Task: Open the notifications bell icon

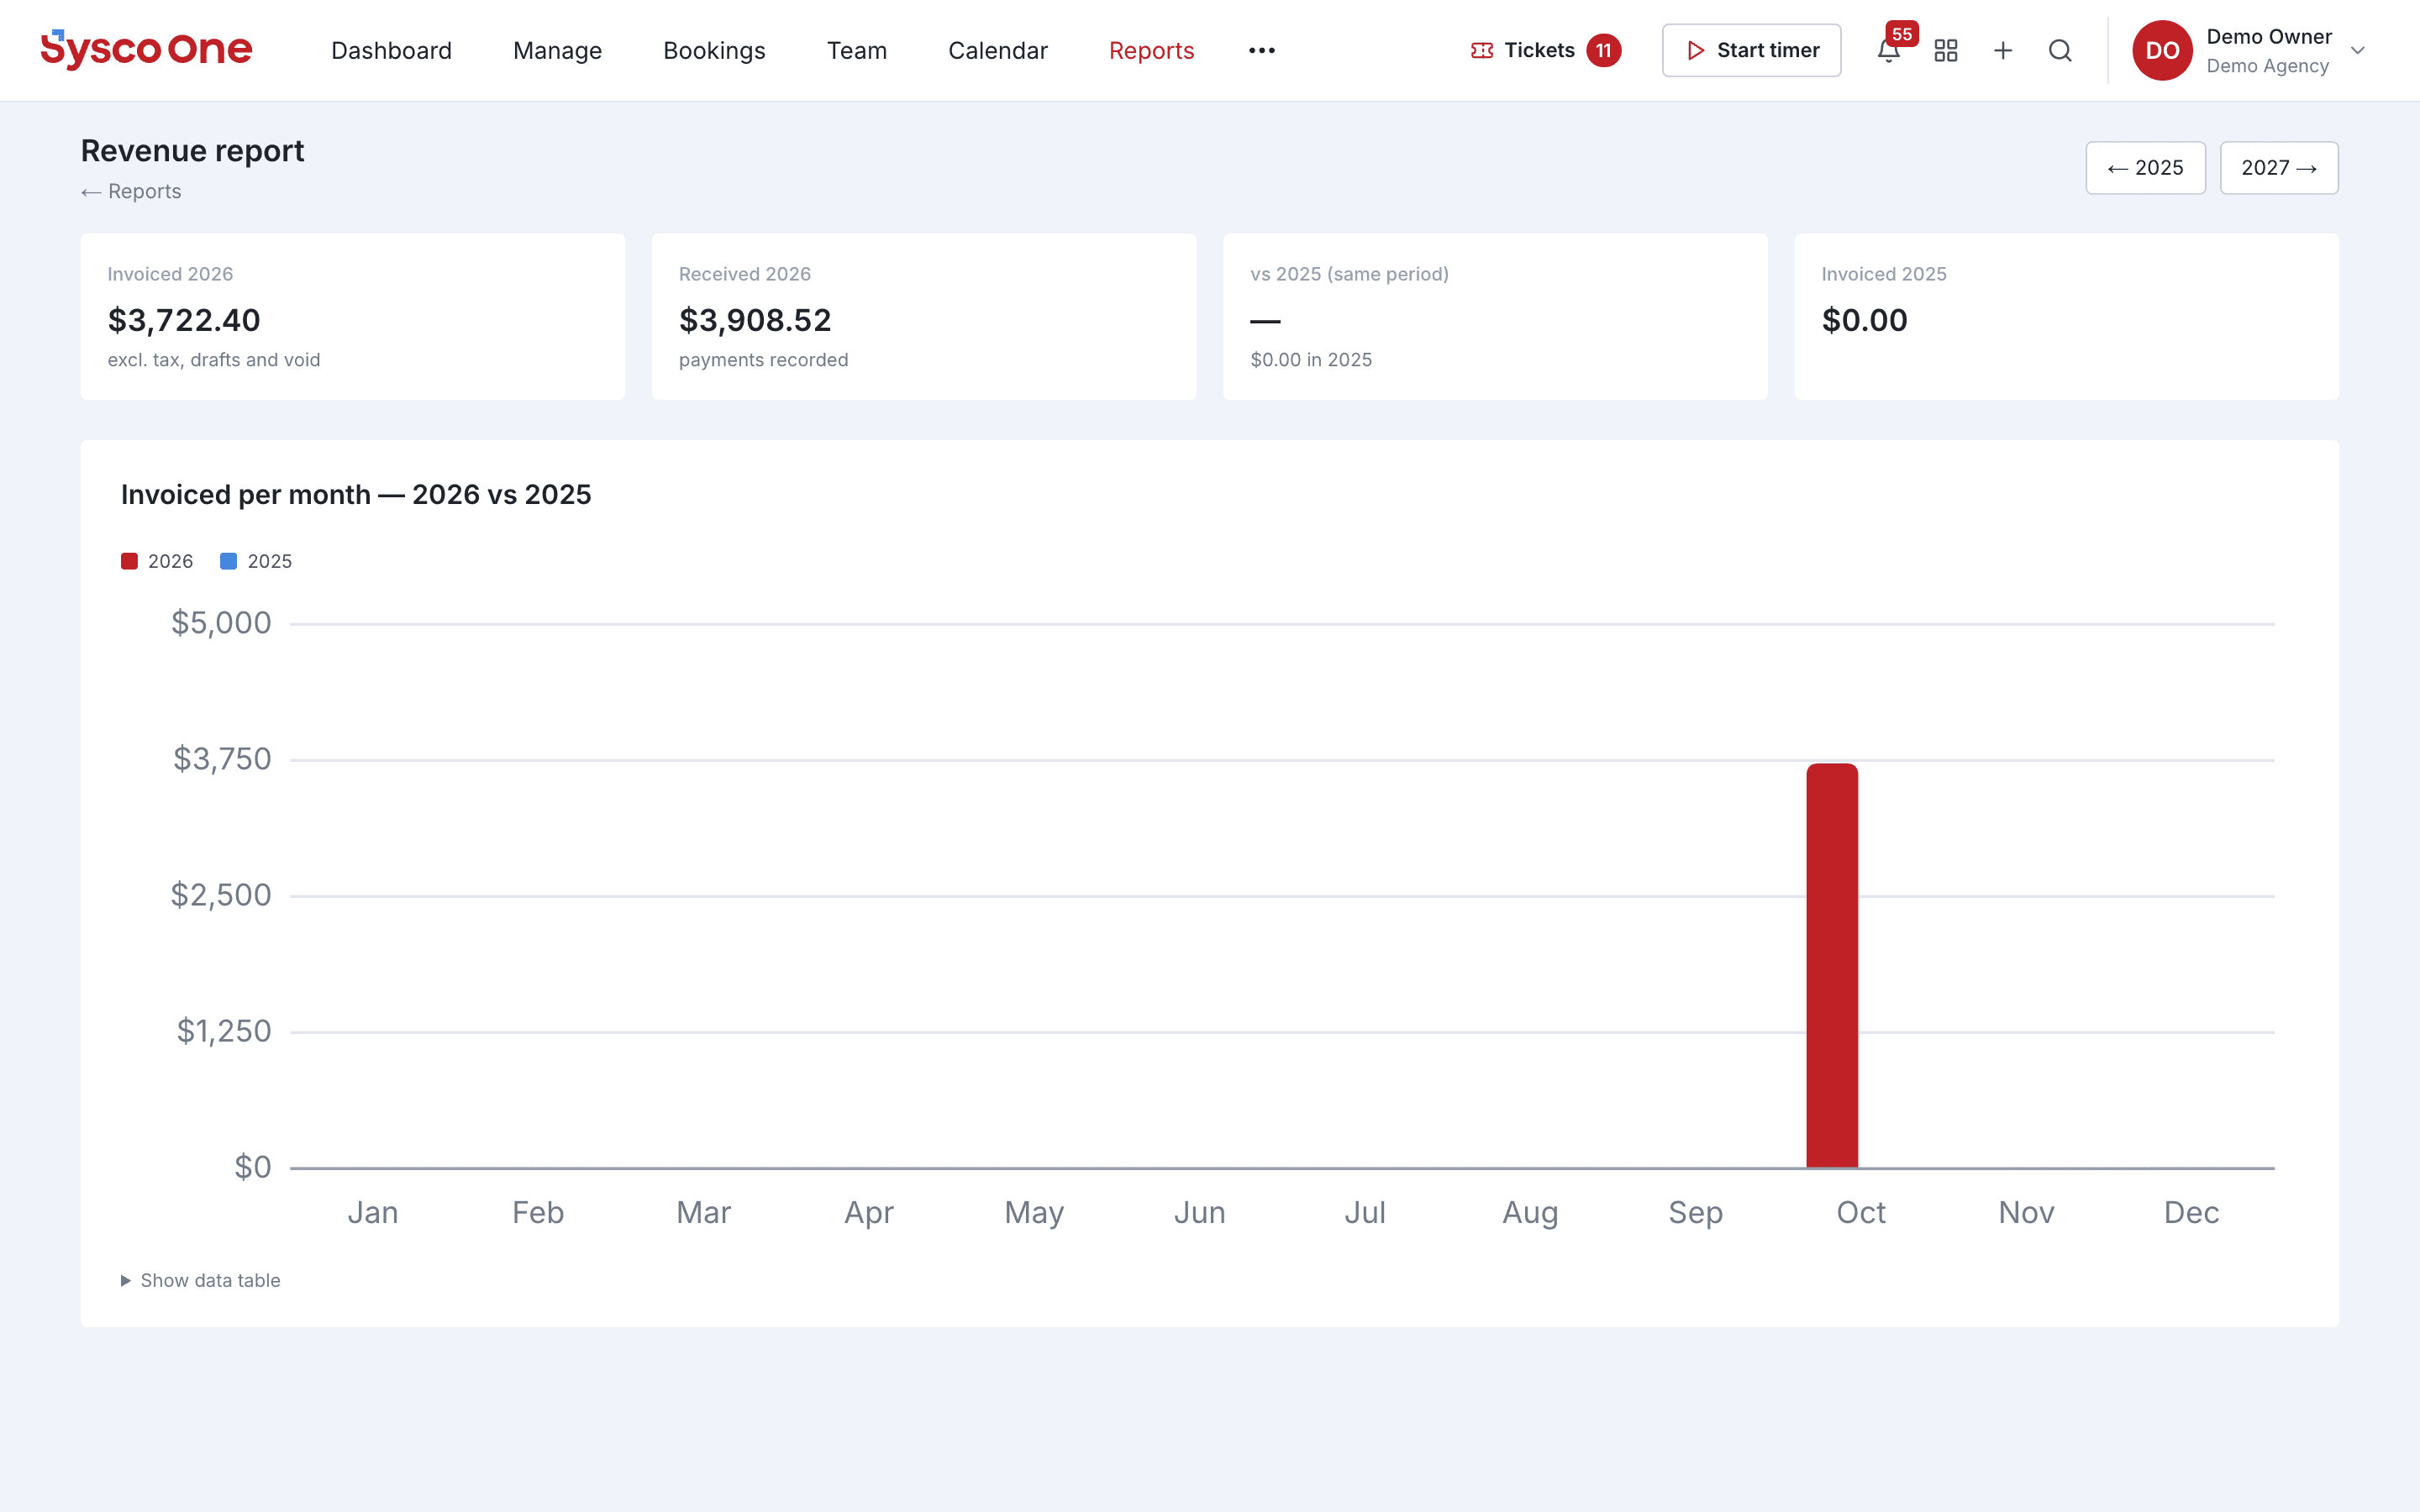Action: (1888, 51)
